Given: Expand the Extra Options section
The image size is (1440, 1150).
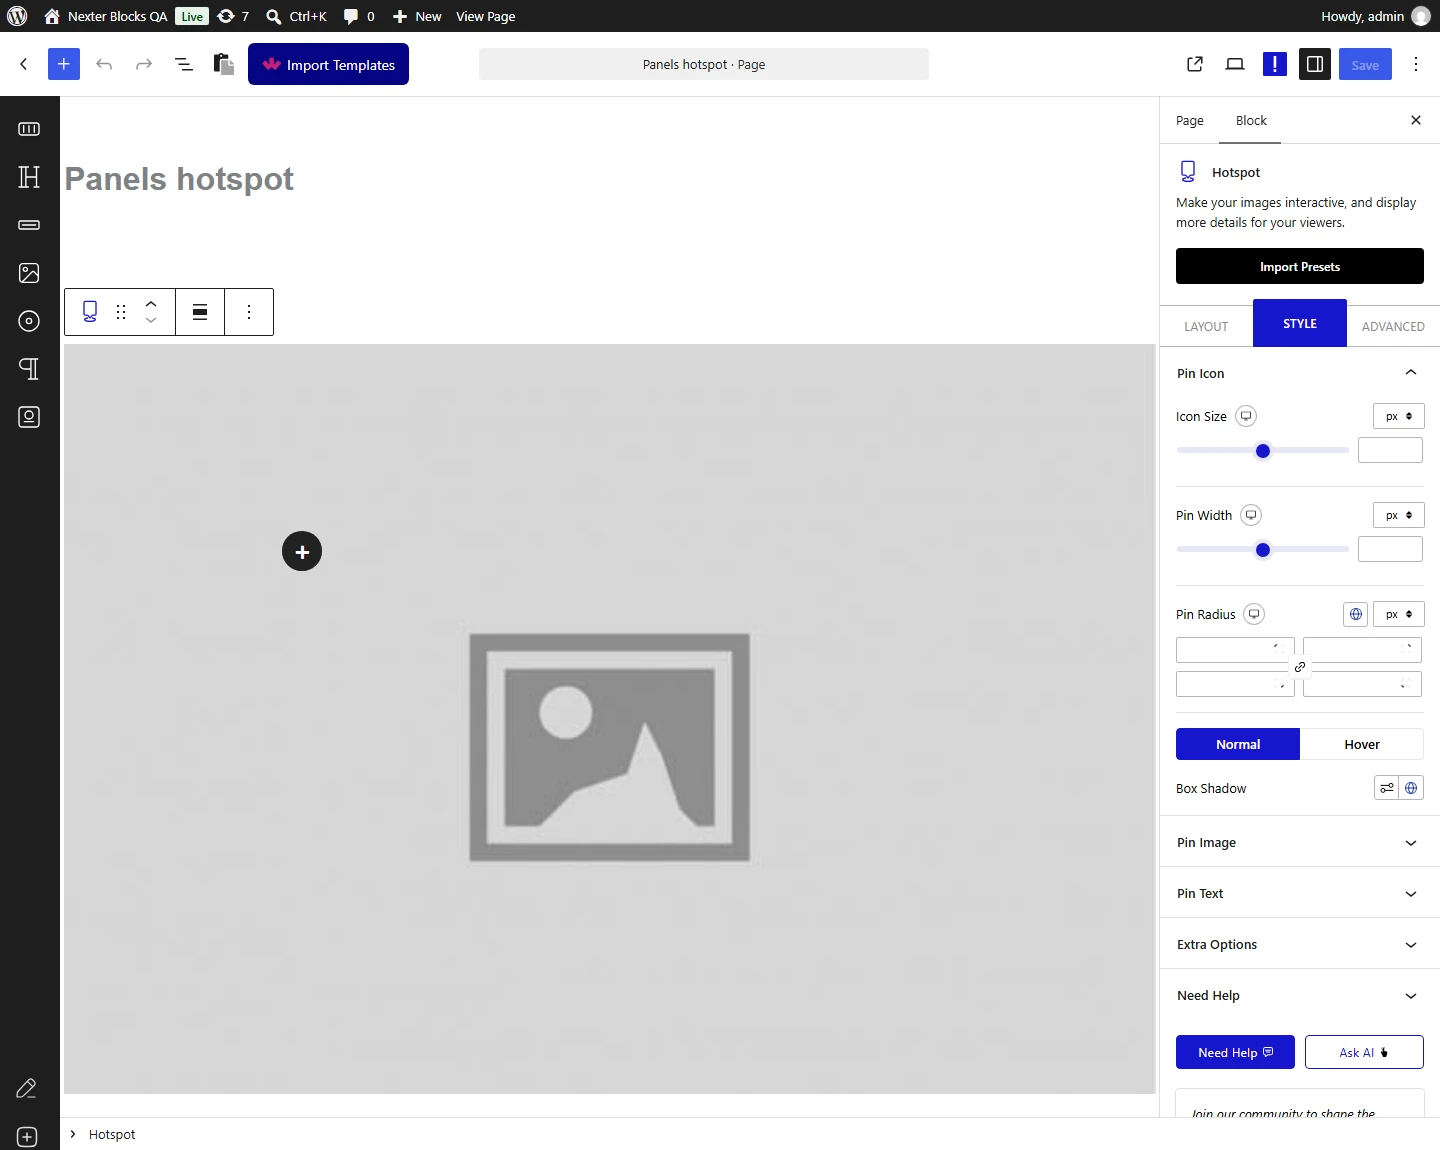Looking at the screenshot, I should [1300, 944].
